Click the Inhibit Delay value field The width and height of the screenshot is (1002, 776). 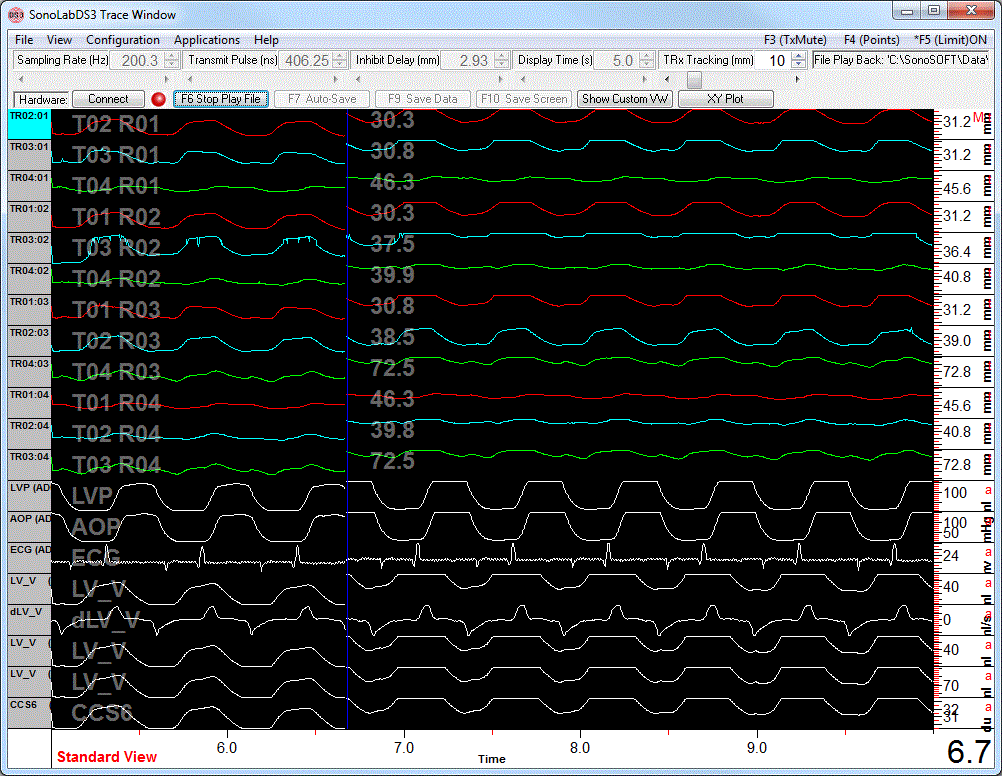point(468,61)
